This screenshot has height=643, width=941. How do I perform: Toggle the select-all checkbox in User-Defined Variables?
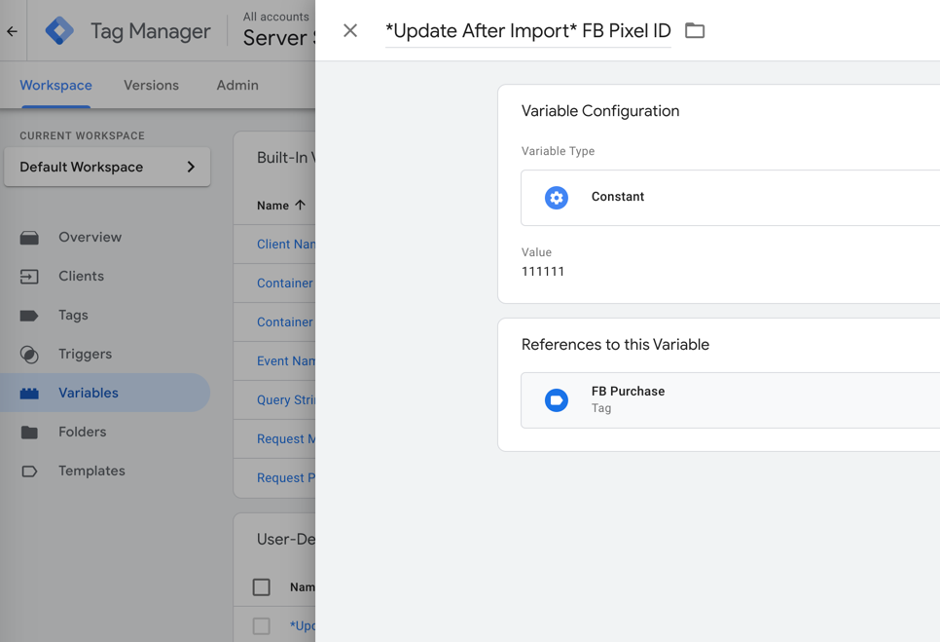(261, 587)
